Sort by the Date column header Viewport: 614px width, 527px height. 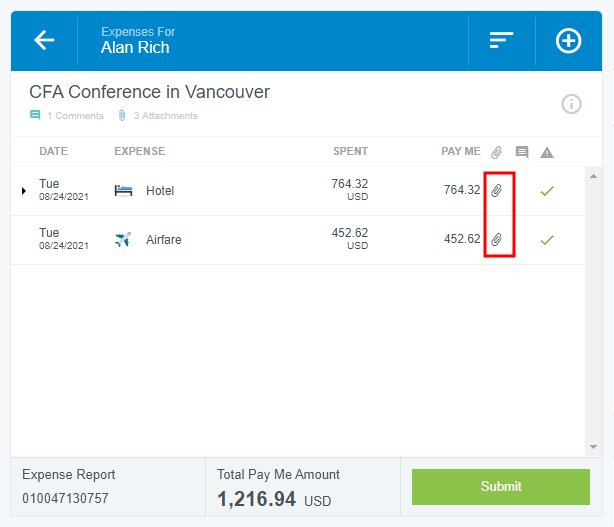point(53,152)
